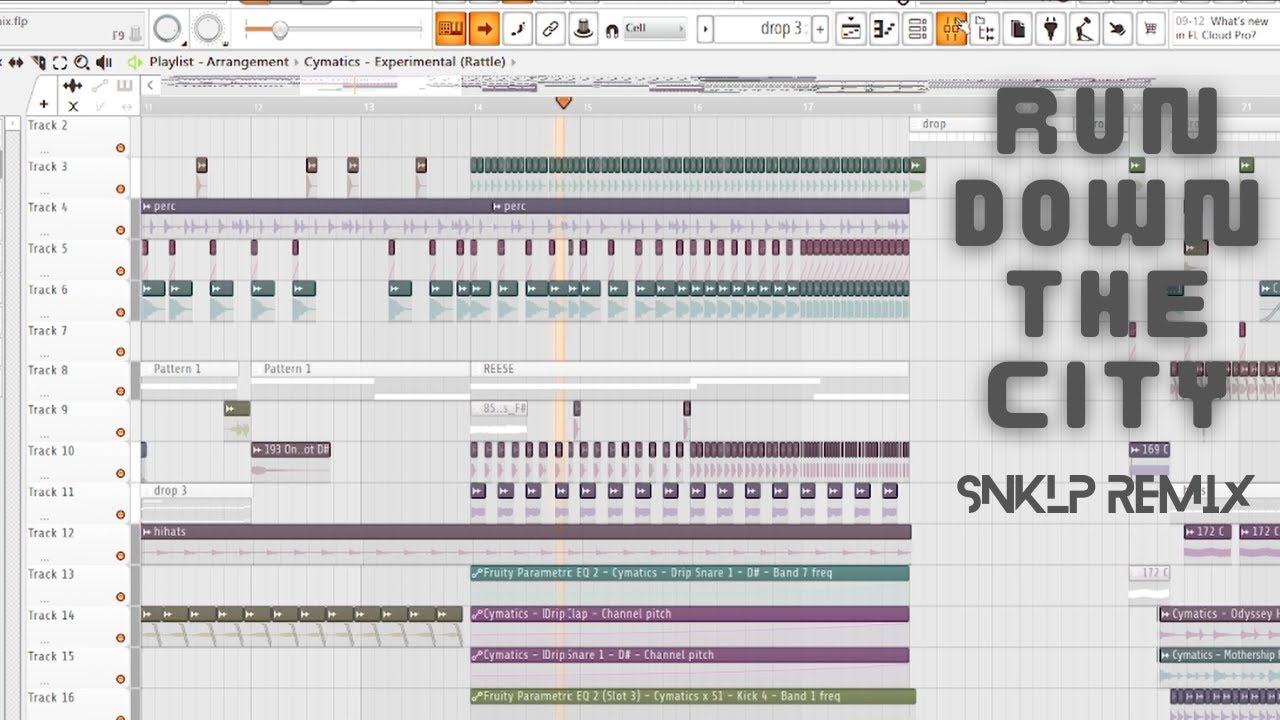Viewport: 1280px width, 720px height.
Task: Open pattern selector arrow left of drop 3
Action: 705,29
